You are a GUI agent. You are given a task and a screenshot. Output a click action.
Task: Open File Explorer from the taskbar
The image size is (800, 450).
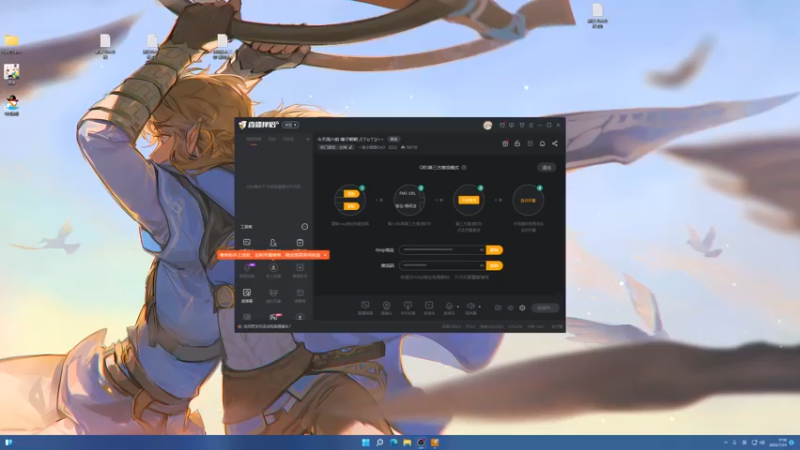click(407, 442)
